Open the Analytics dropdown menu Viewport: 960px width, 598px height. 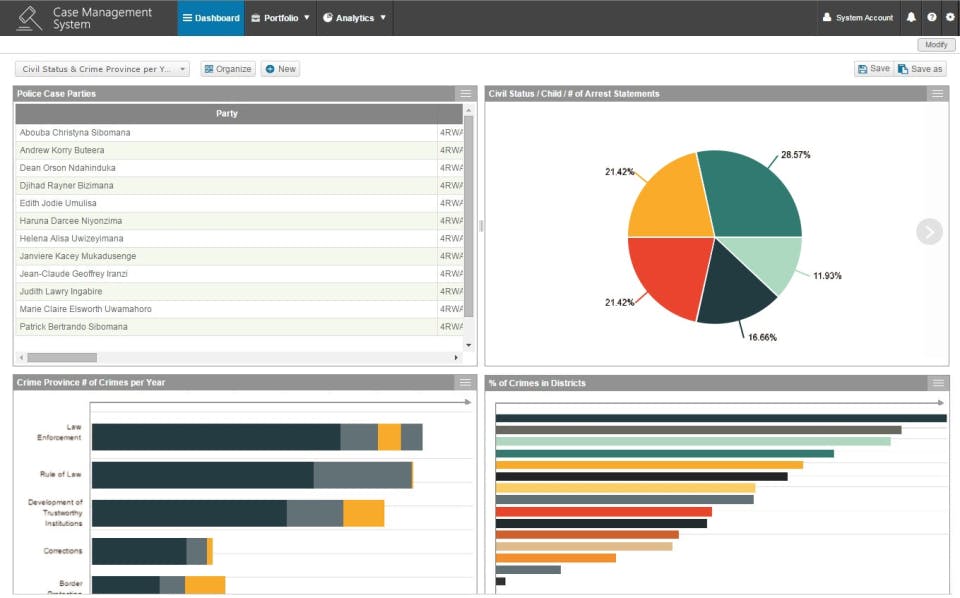354,17
